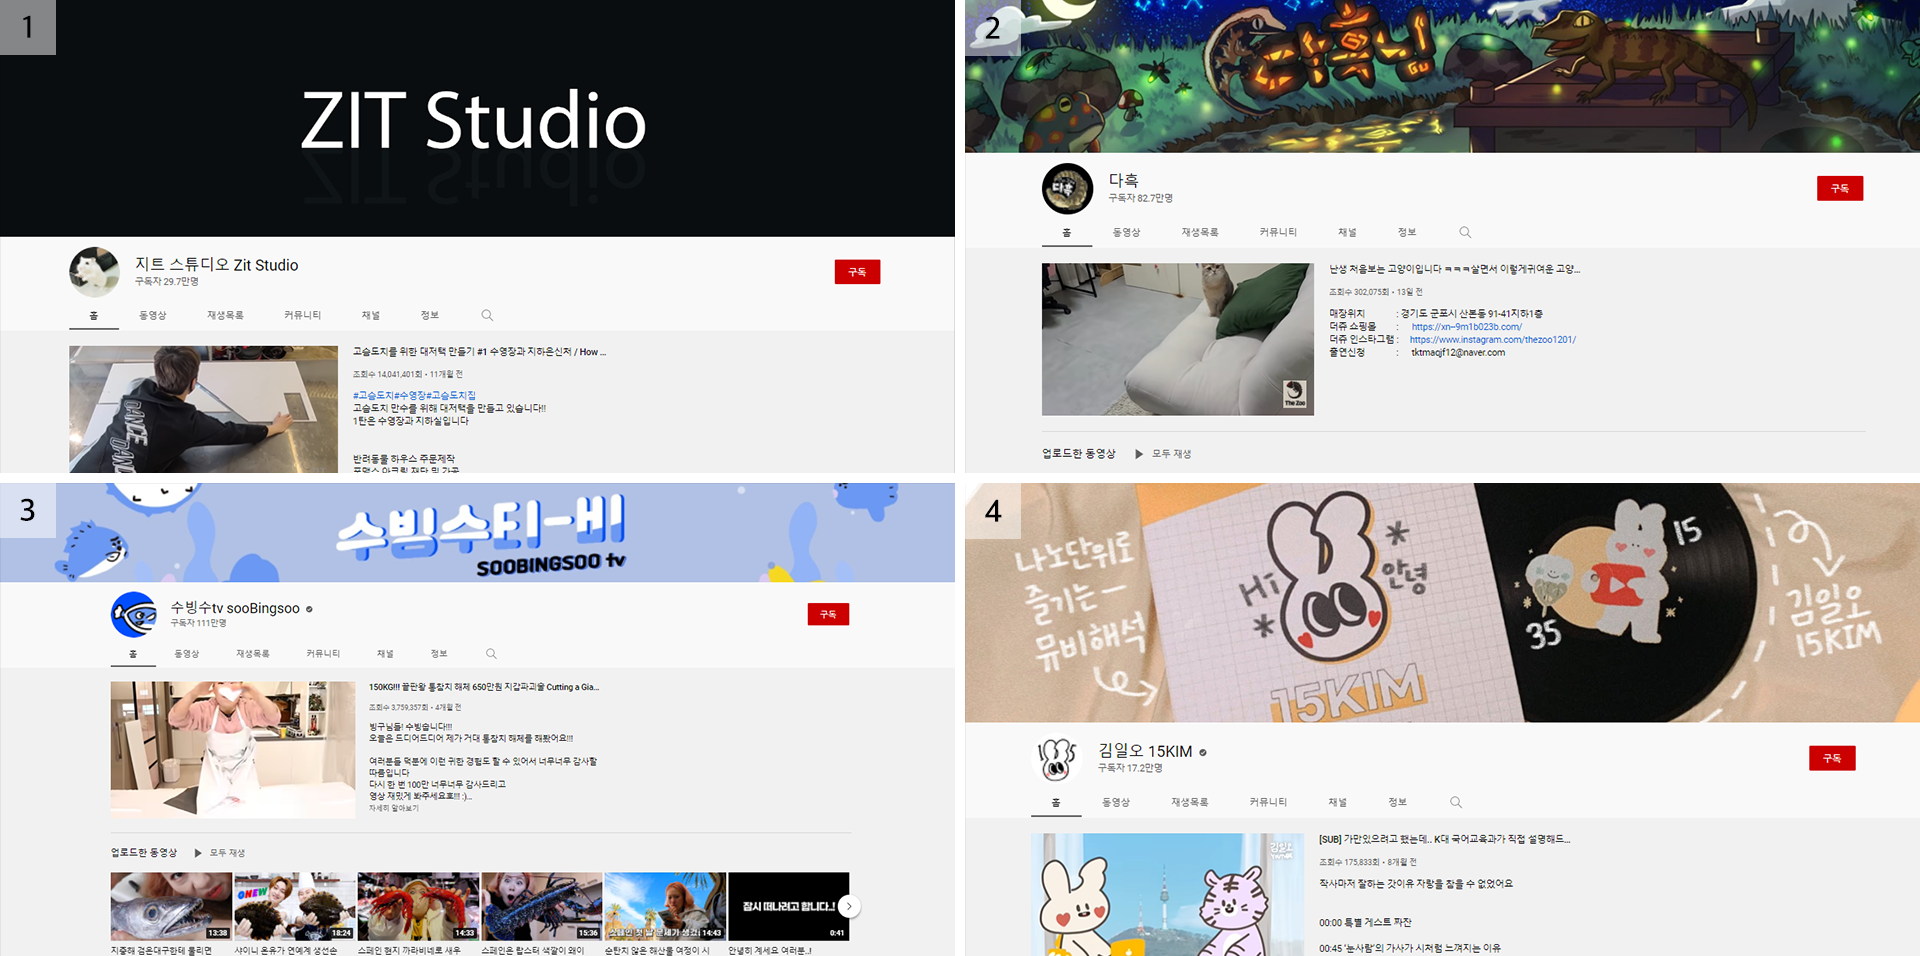Play the 수빙수tv featured tuna cutting video
Image resolution: width=1920 pixels, height=956 pixels.
tap(233, 750)
